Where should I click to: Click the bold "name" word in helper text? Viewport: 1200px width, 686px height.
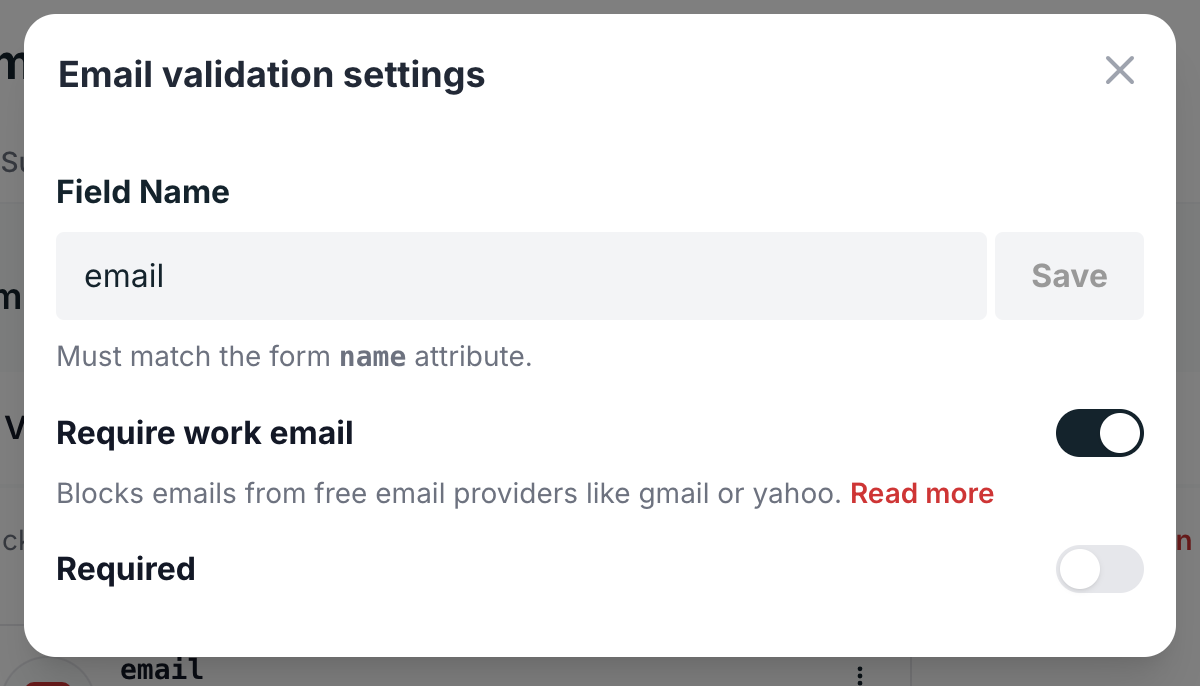pos(372,357)
